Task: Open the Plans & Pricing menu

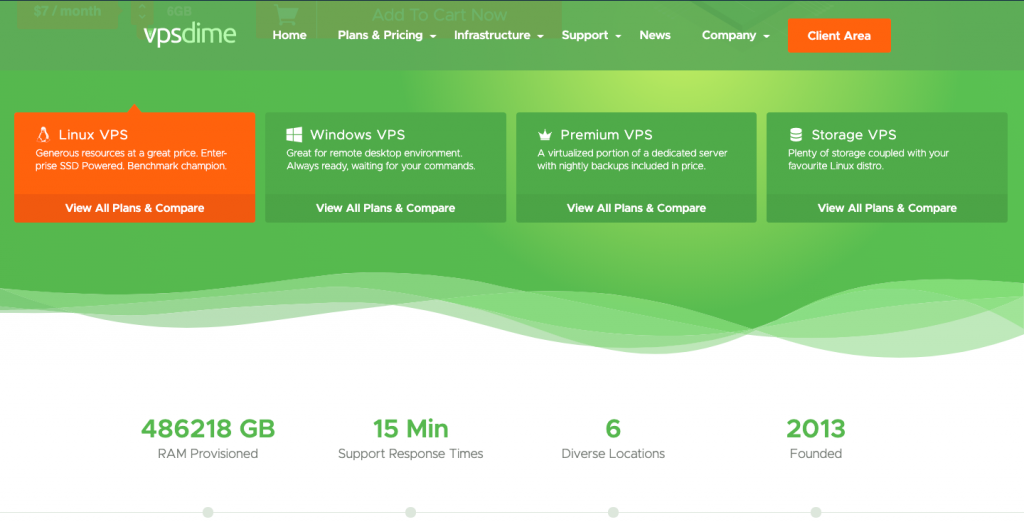Action: 380,35
